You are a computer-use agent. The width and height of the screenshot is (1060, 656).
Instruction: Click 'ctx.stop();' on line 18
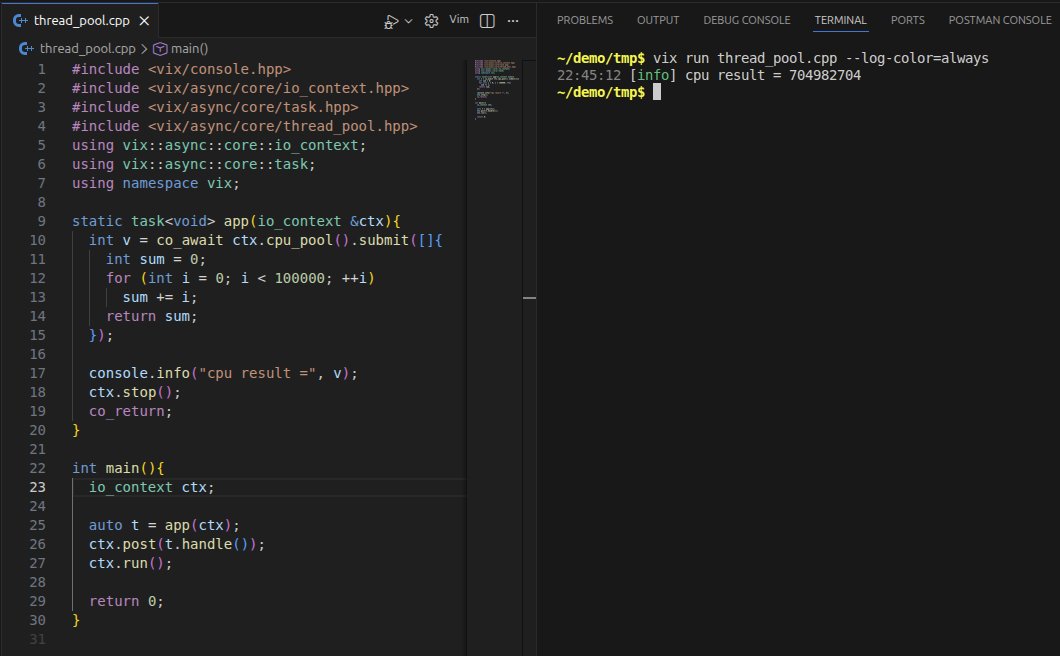[135, 392]
